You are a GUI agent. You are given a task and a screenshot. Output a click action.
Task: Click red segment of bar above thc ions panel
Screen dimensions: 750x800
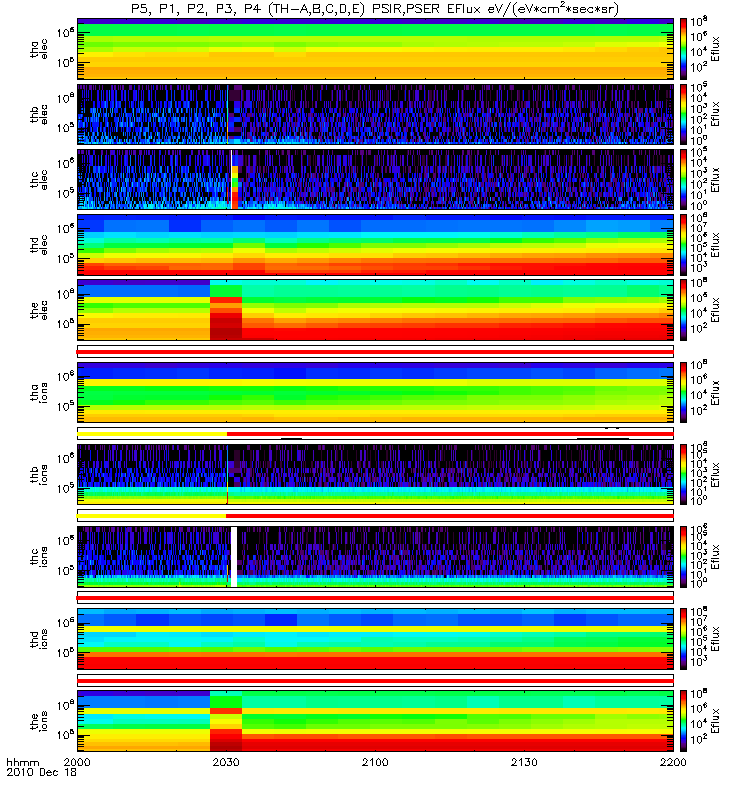point(449,516)
